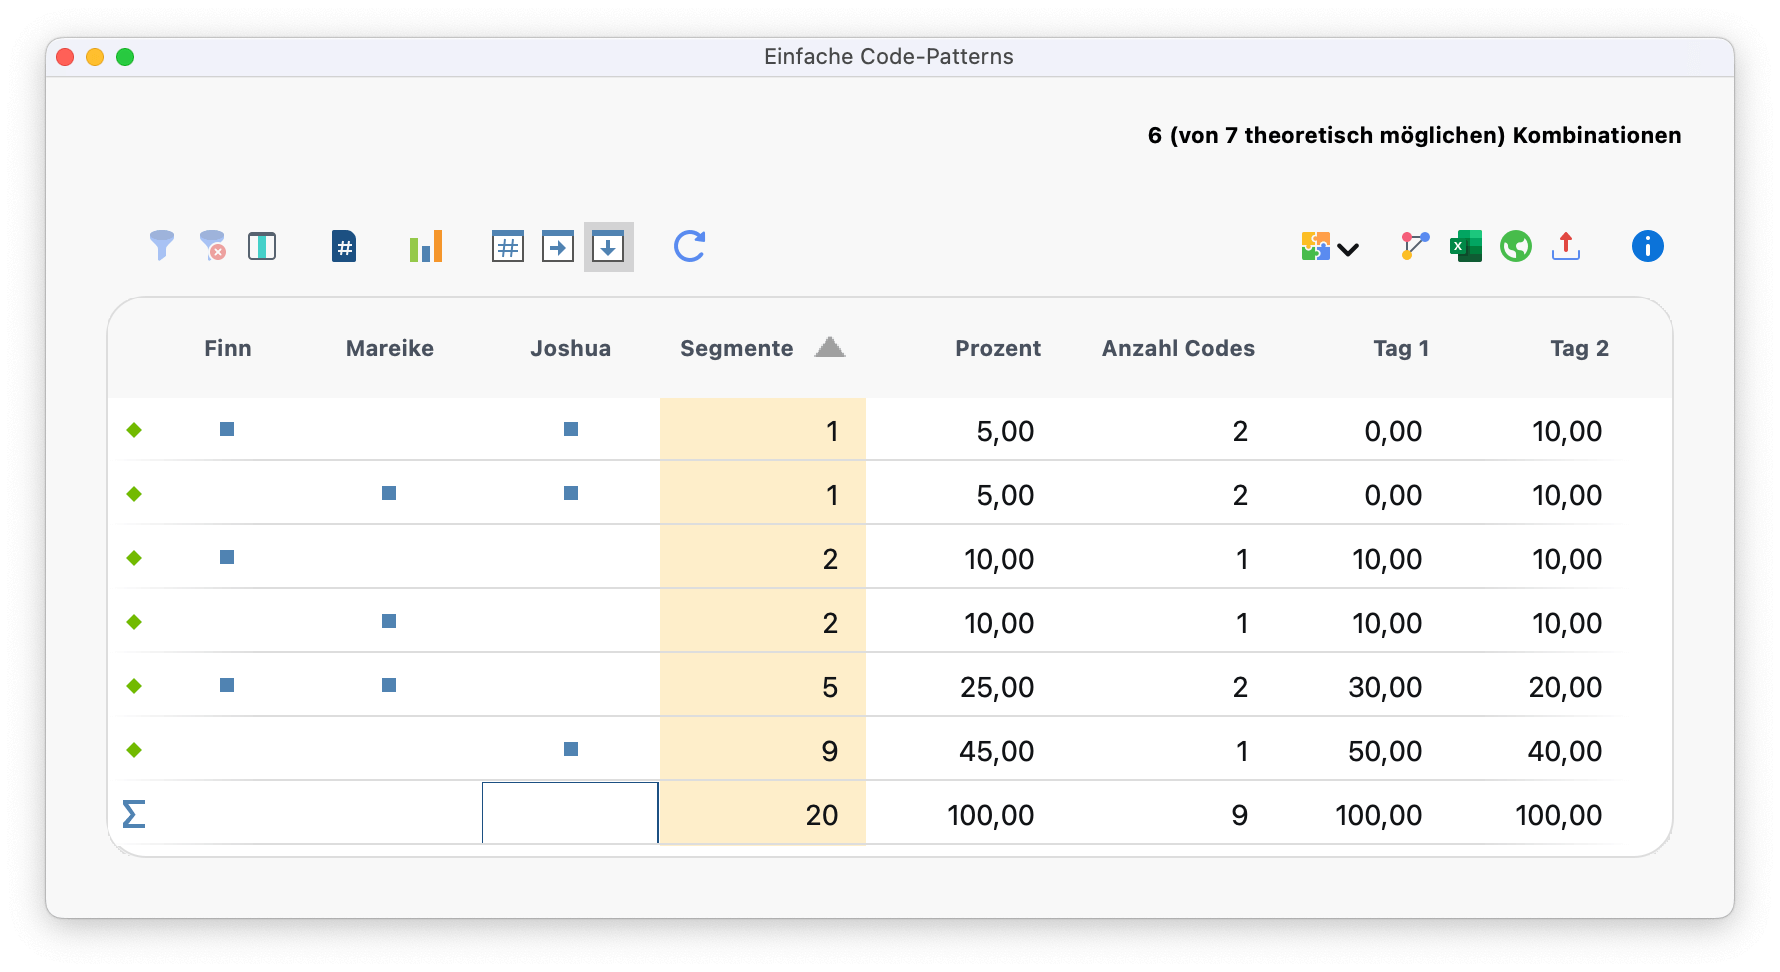Open the blue info help icon
The image size is (1780, 972).
(x=1647, y=246)
